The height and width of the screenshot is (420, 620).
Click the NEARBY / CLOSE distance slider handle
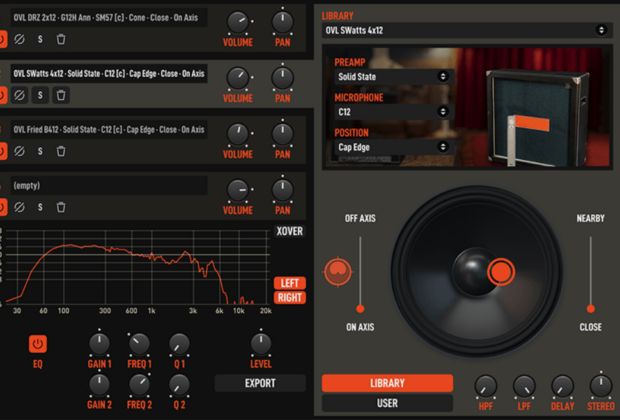[590, 308]
